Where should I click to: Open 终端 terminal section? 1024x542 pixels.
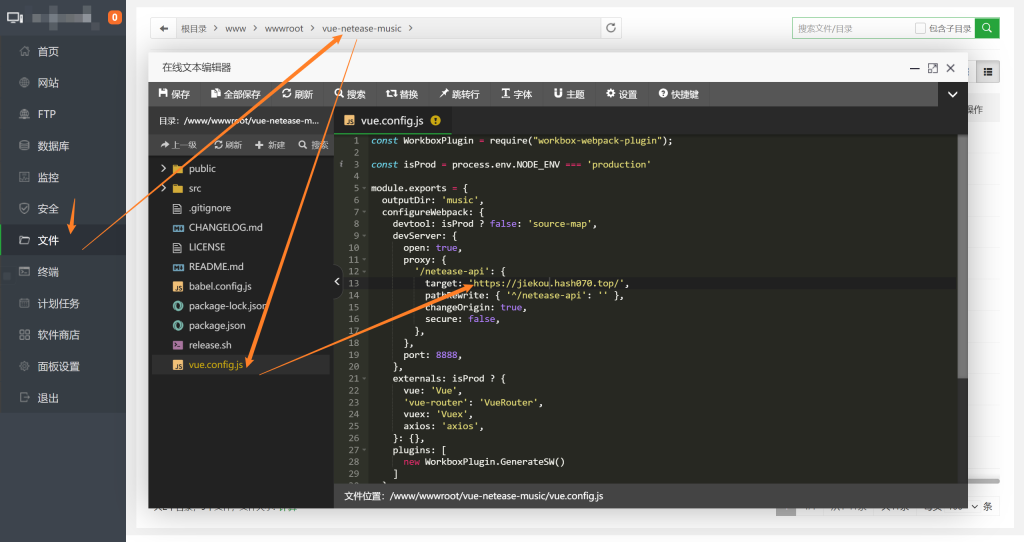[x=47, y=272]
